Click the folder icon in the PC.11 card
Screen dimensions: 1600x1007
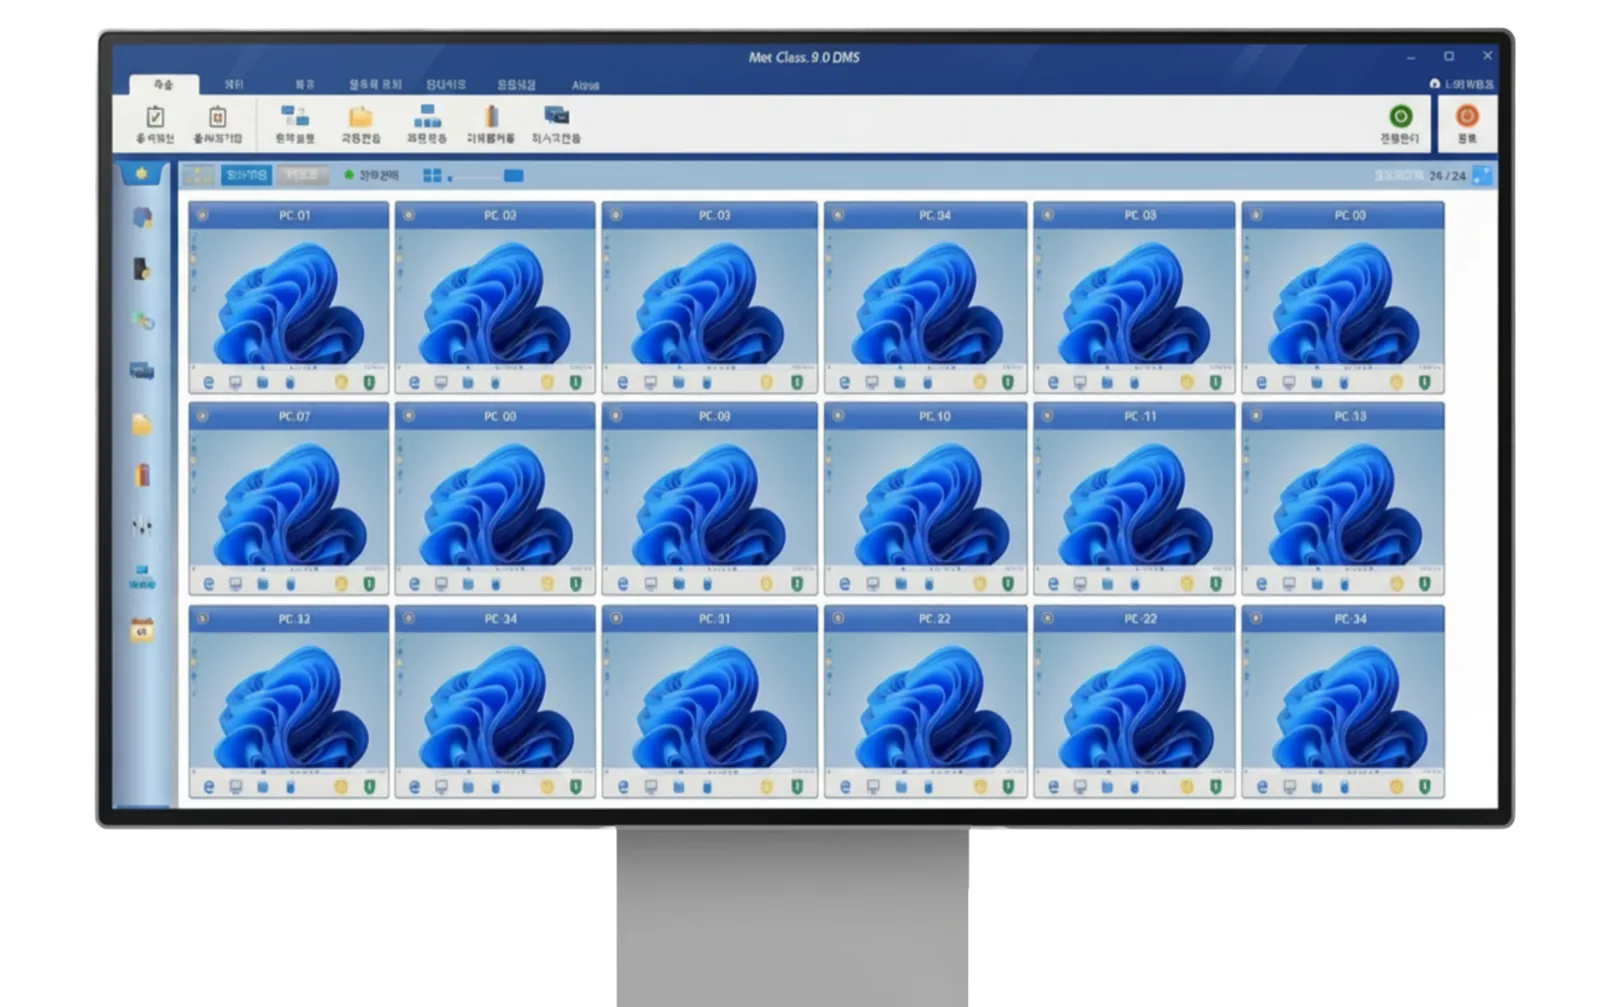[x=1107, y=584]
